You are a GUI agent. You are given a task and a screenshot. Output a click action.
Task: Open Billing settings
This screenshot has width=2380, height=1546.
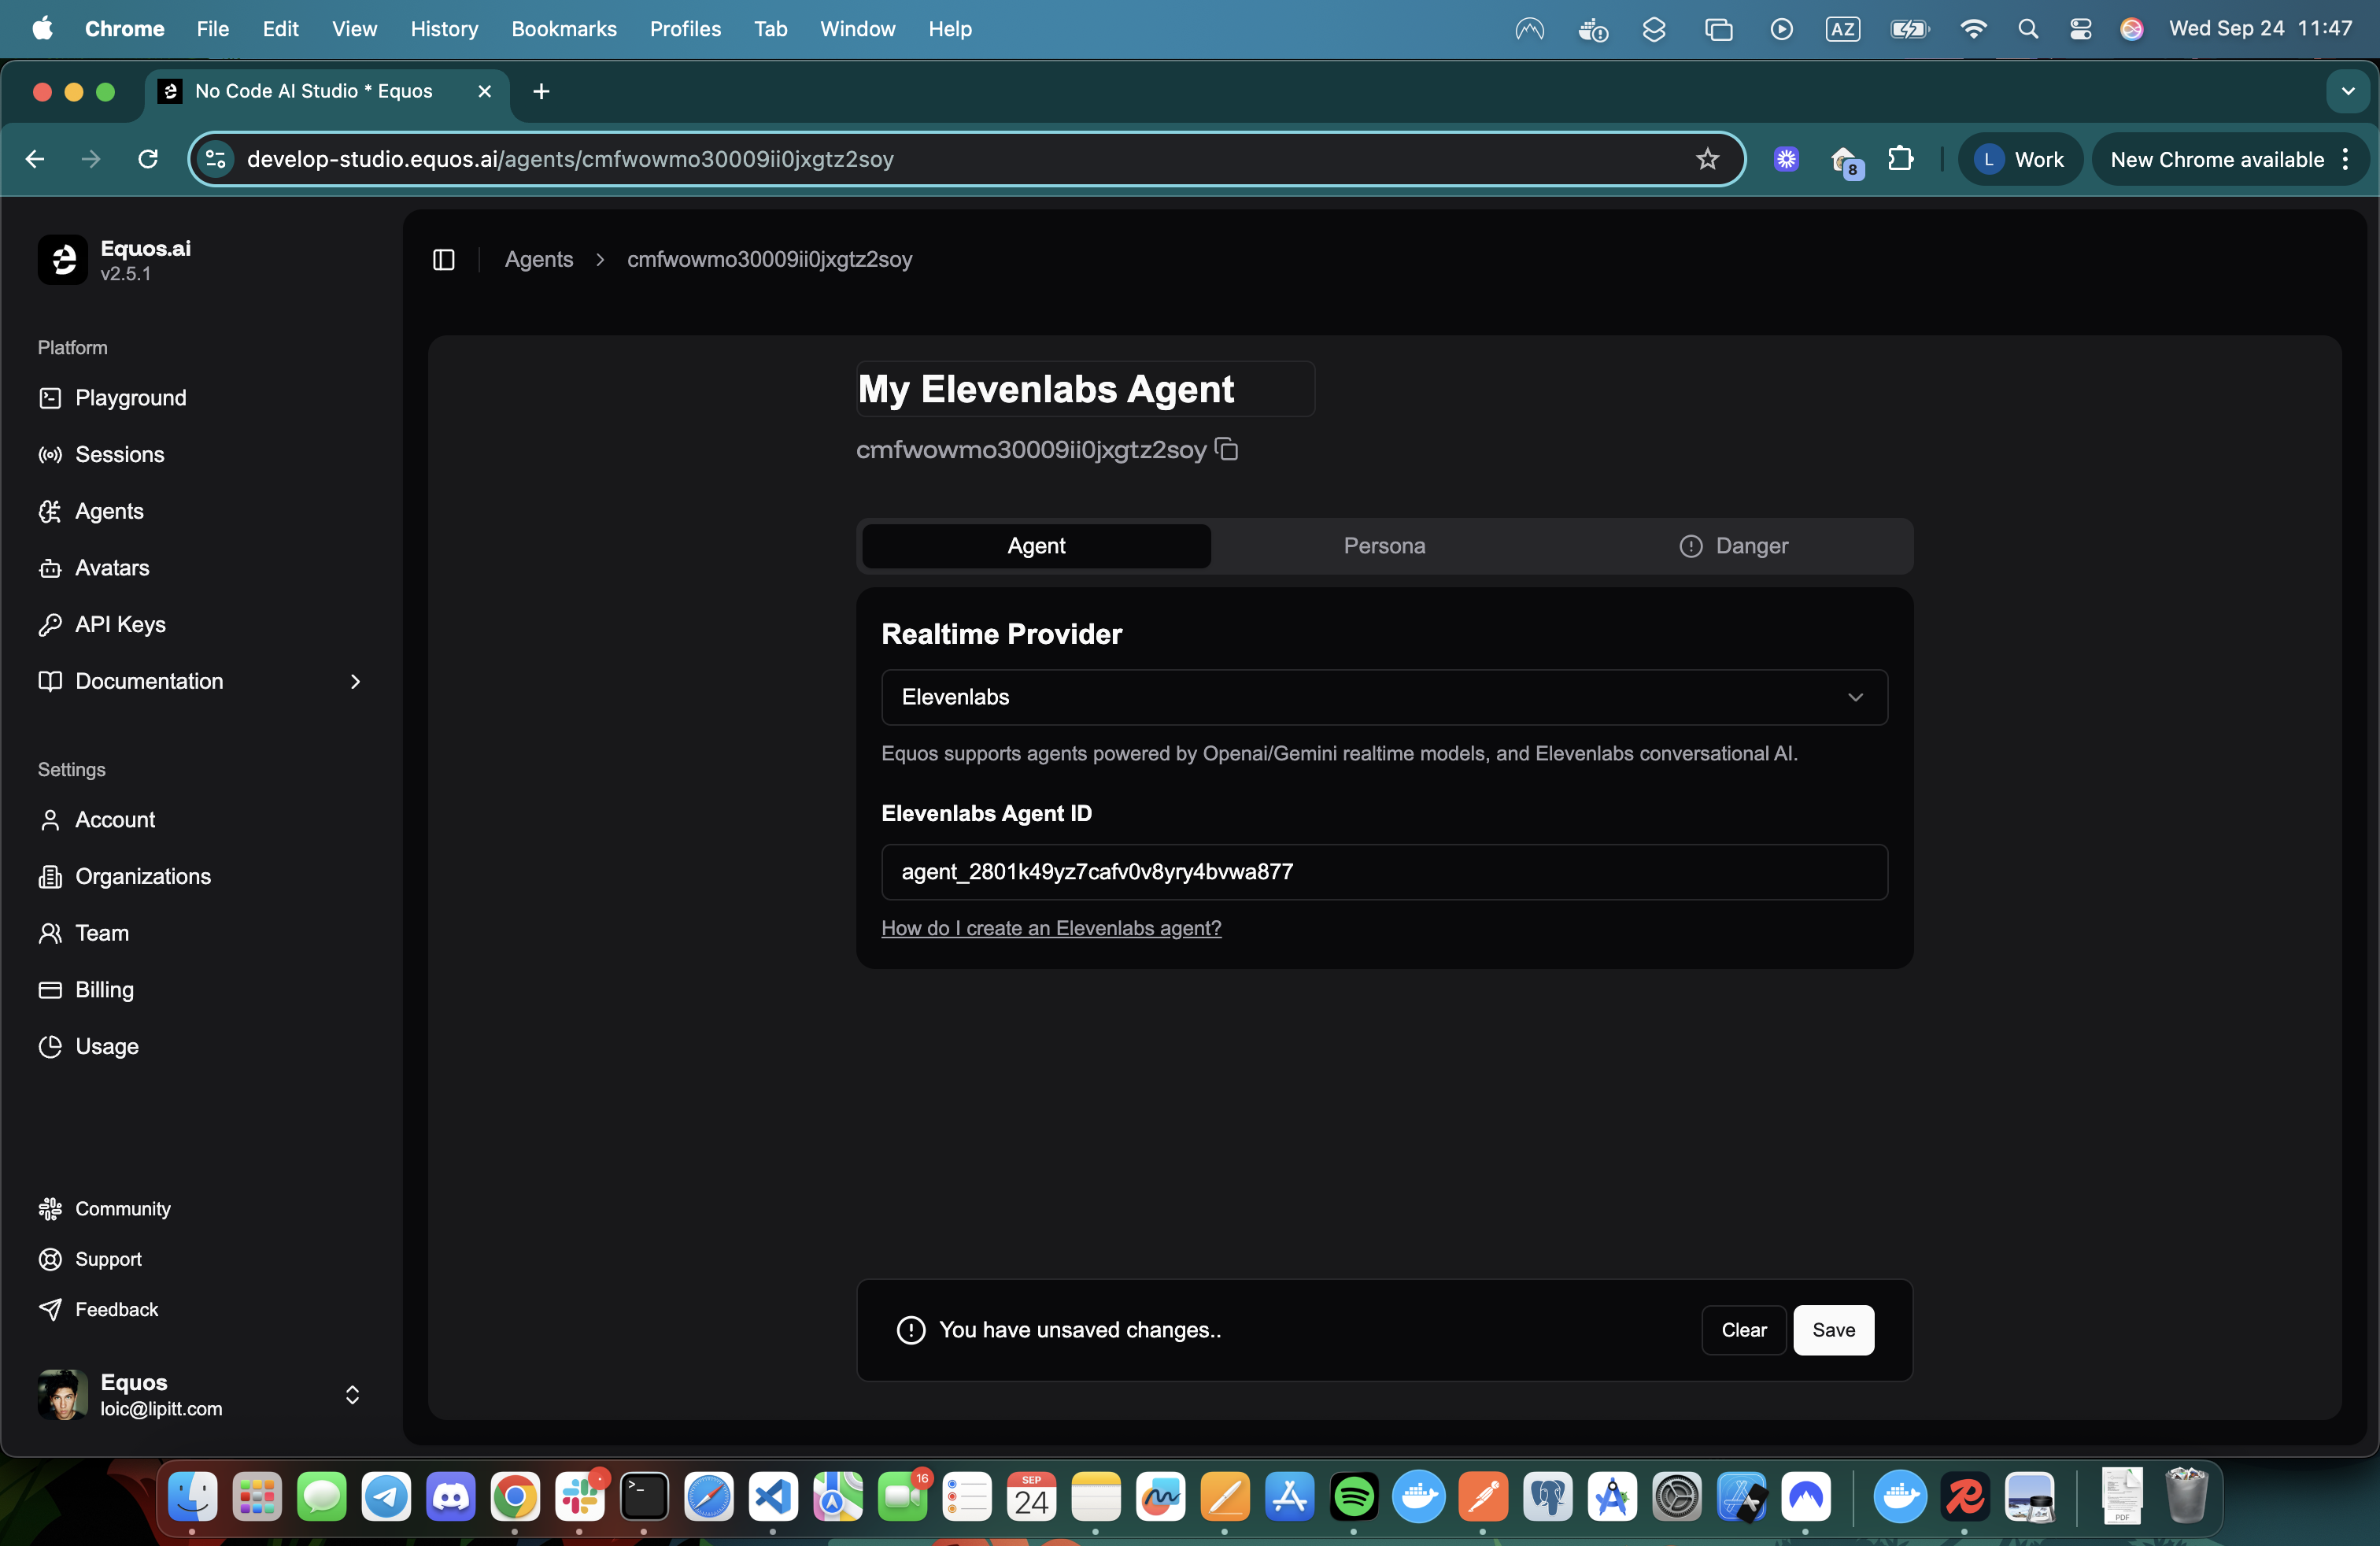(x=104, y=990)
